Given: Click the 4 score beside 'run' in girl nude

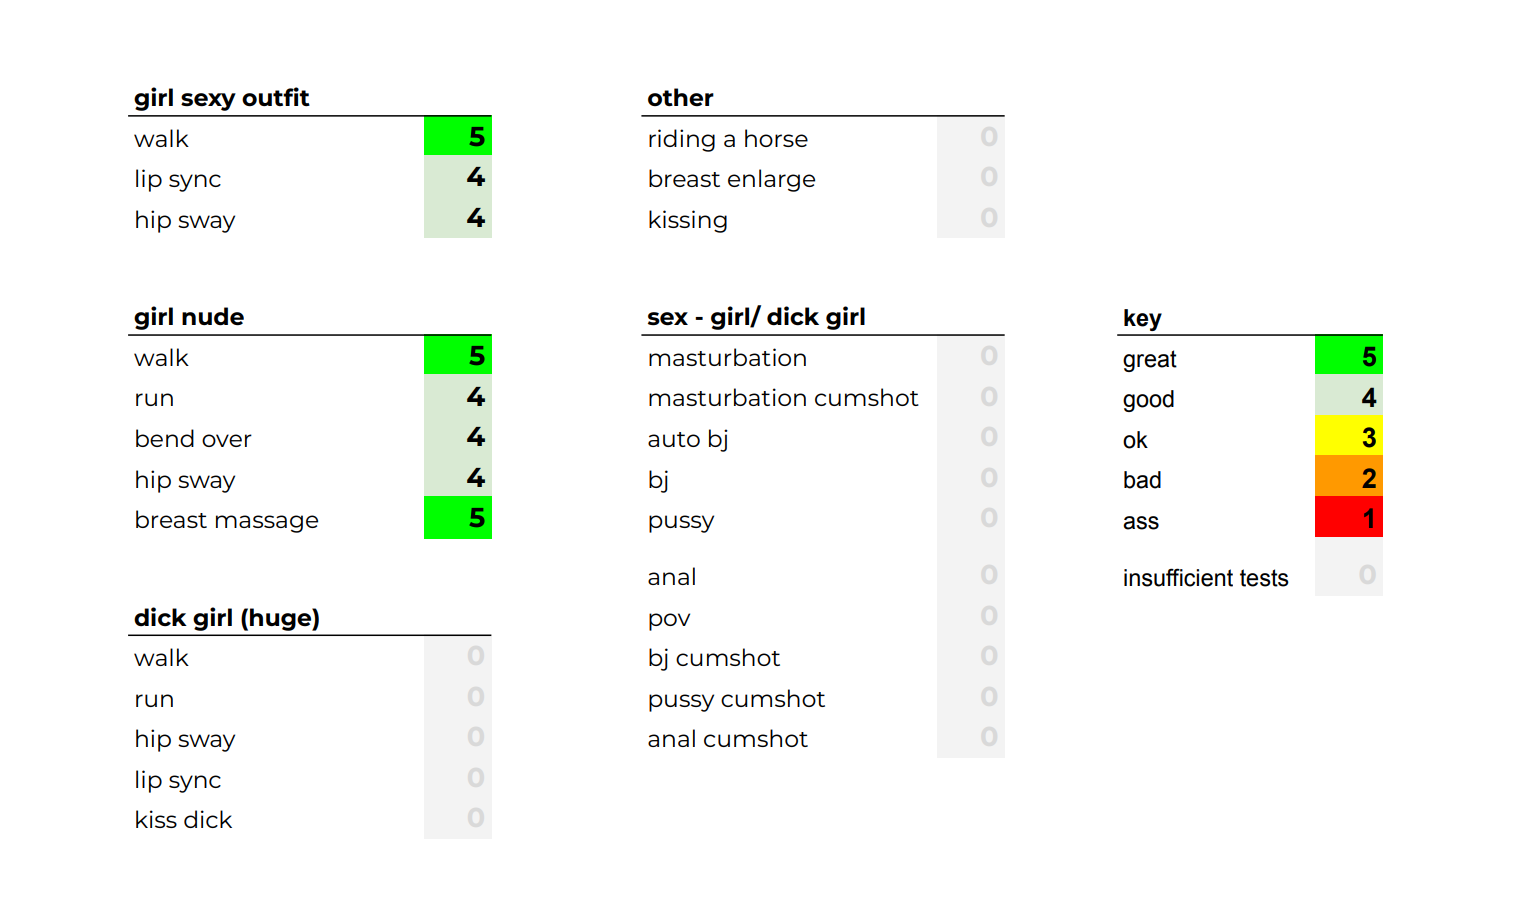Looking at the screenshot, I should tap(457, 397).
